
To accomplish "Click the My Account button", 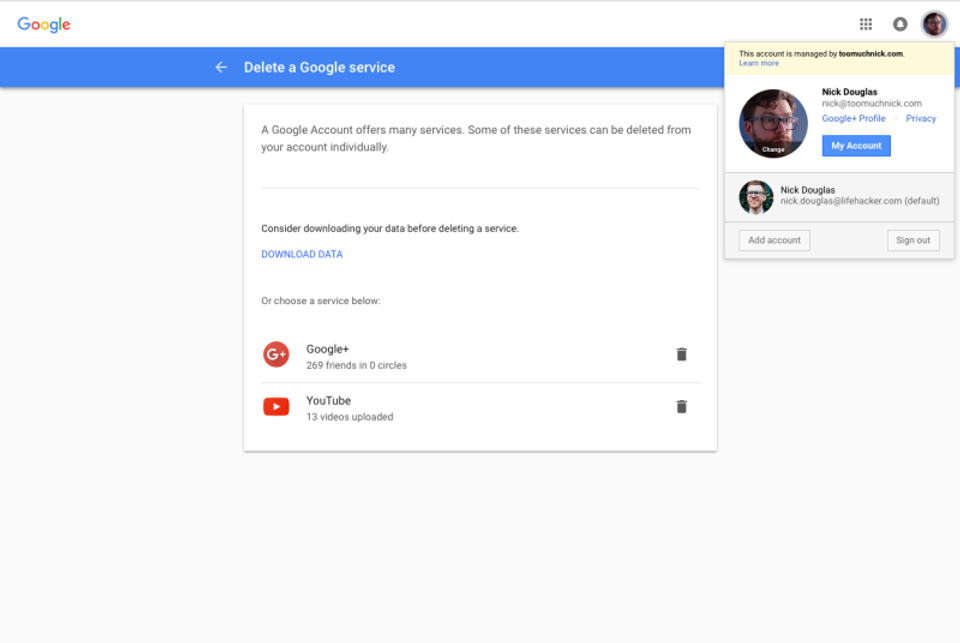I will click(x=856, y=146).
